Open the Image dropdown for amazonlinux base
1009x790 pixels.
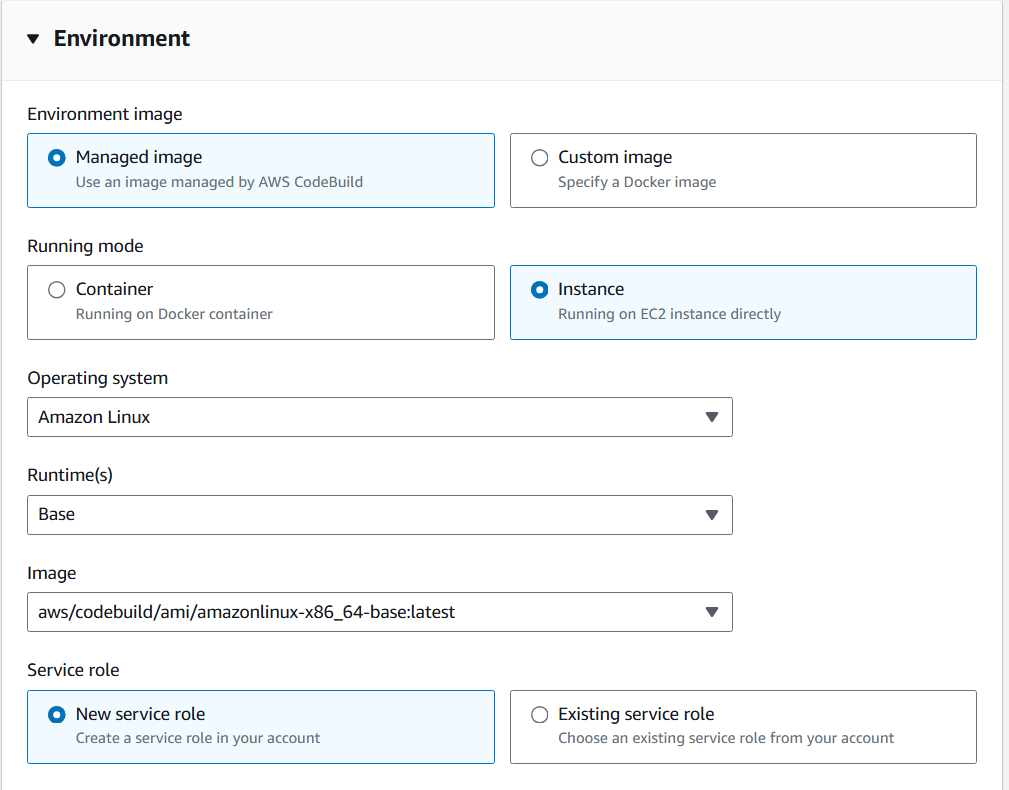coord(380,612)
